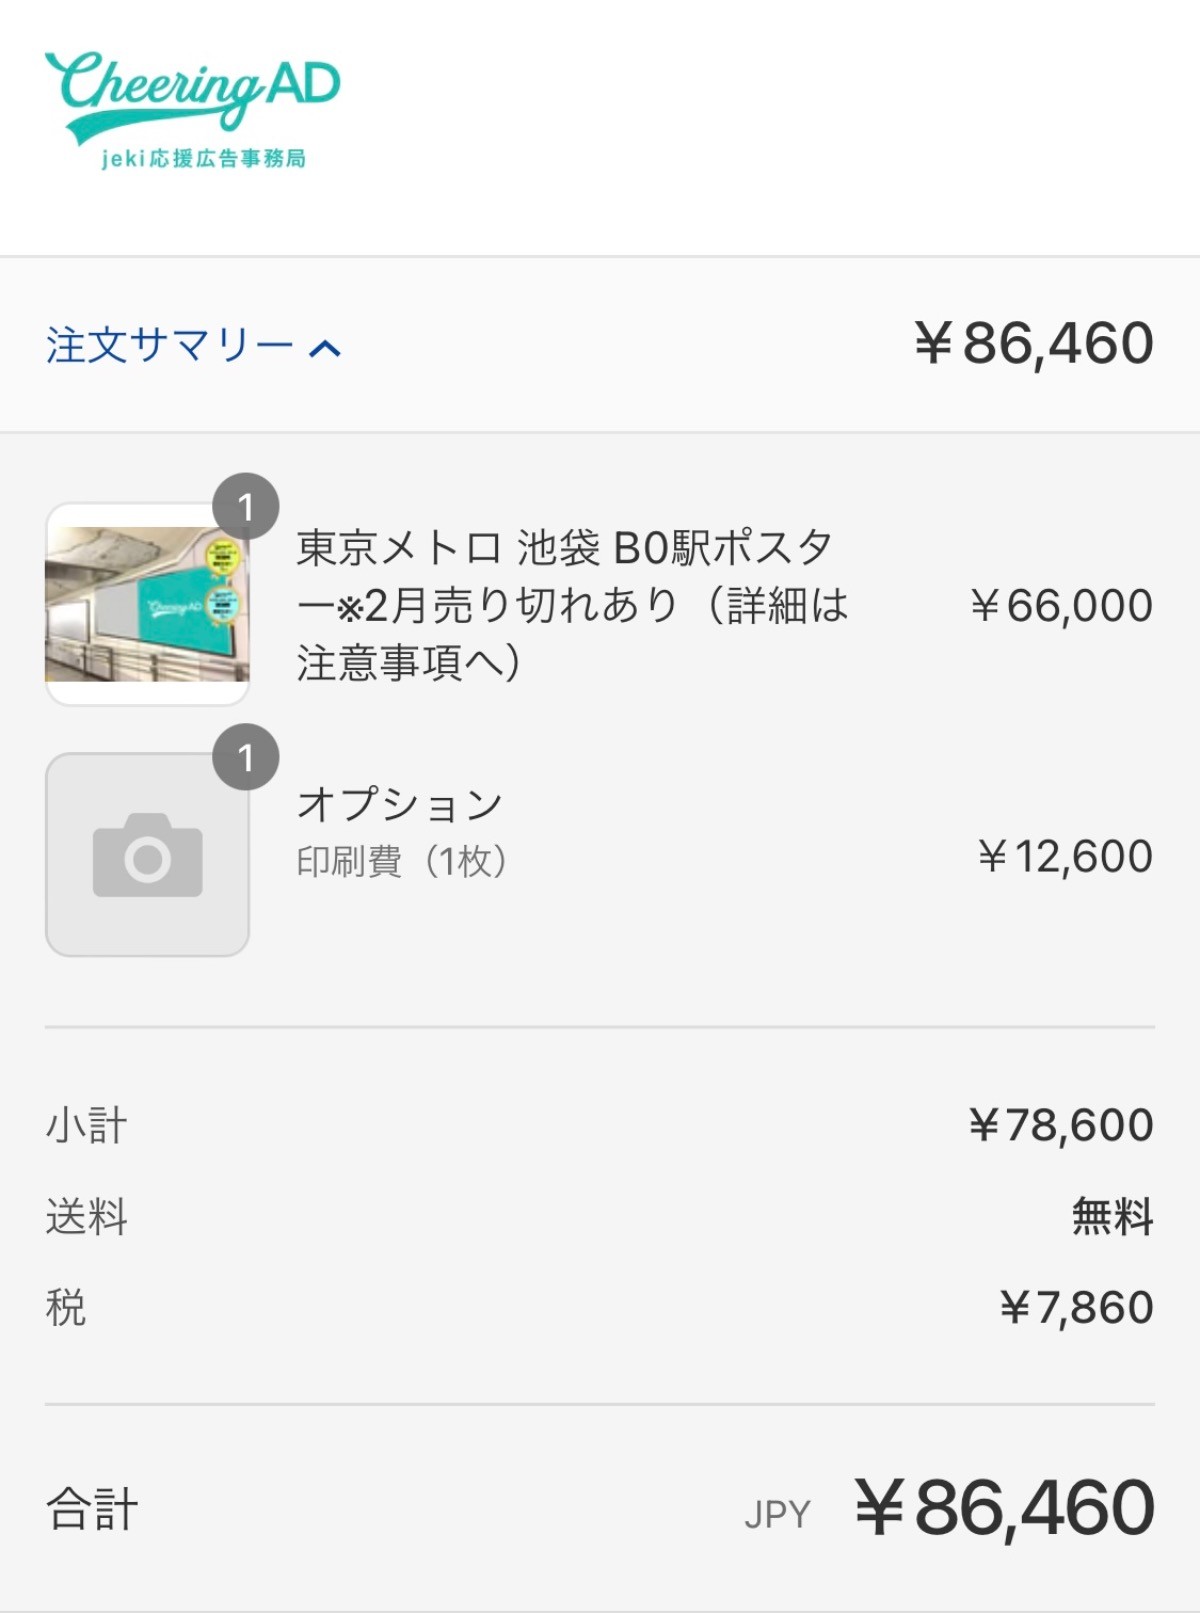1200x1613 pixels.
Task: Collapse the order summary chevron arrow
Action: [325, 348]
